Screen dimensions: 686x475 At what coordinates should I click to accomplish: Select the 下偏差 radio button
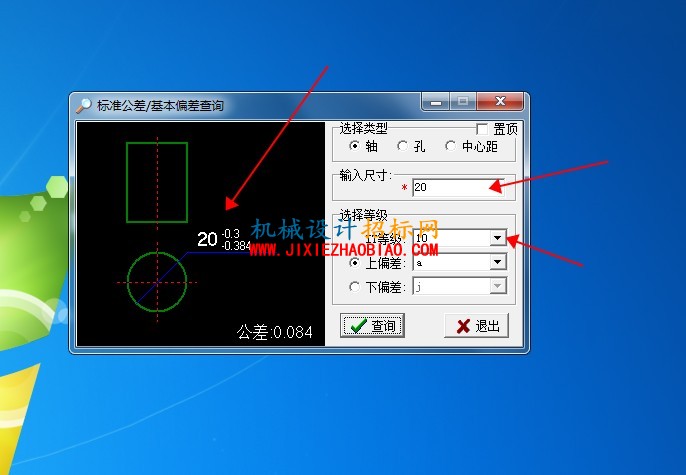pyautogui.click(x=355, y=287)
